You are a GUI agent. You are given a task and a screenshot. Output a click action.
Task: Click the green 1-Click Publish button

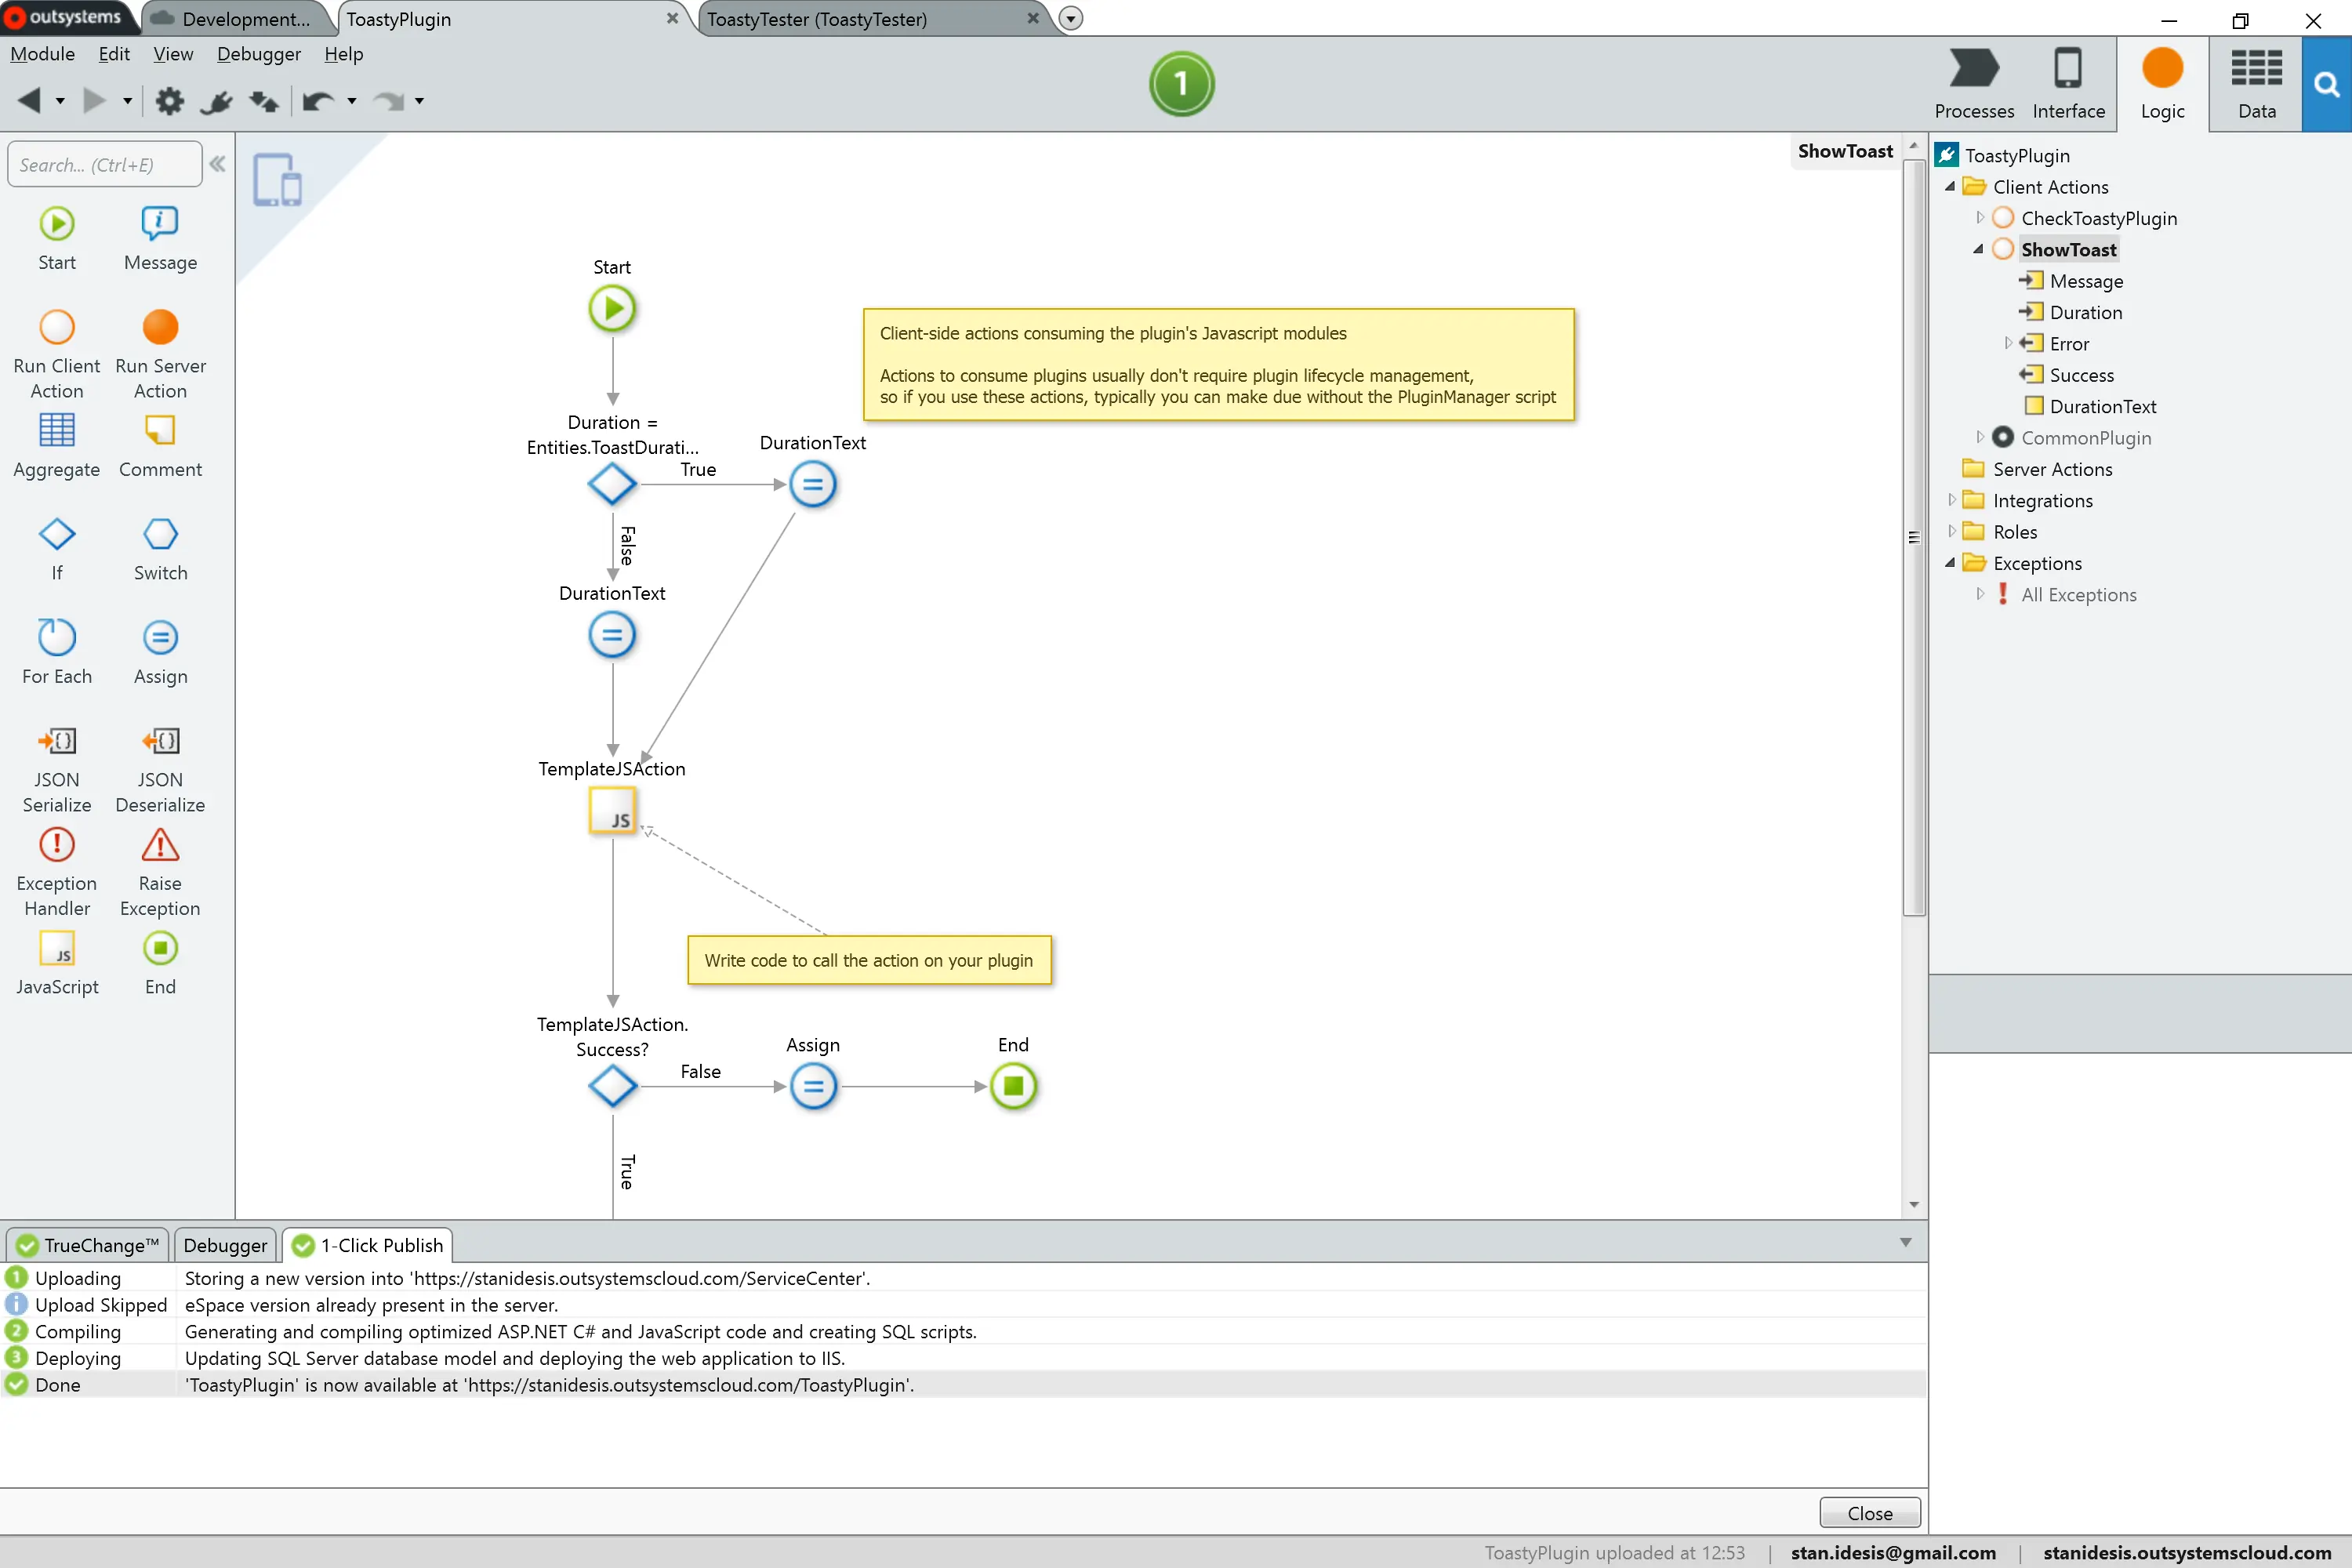click(x=1181, y=84)
